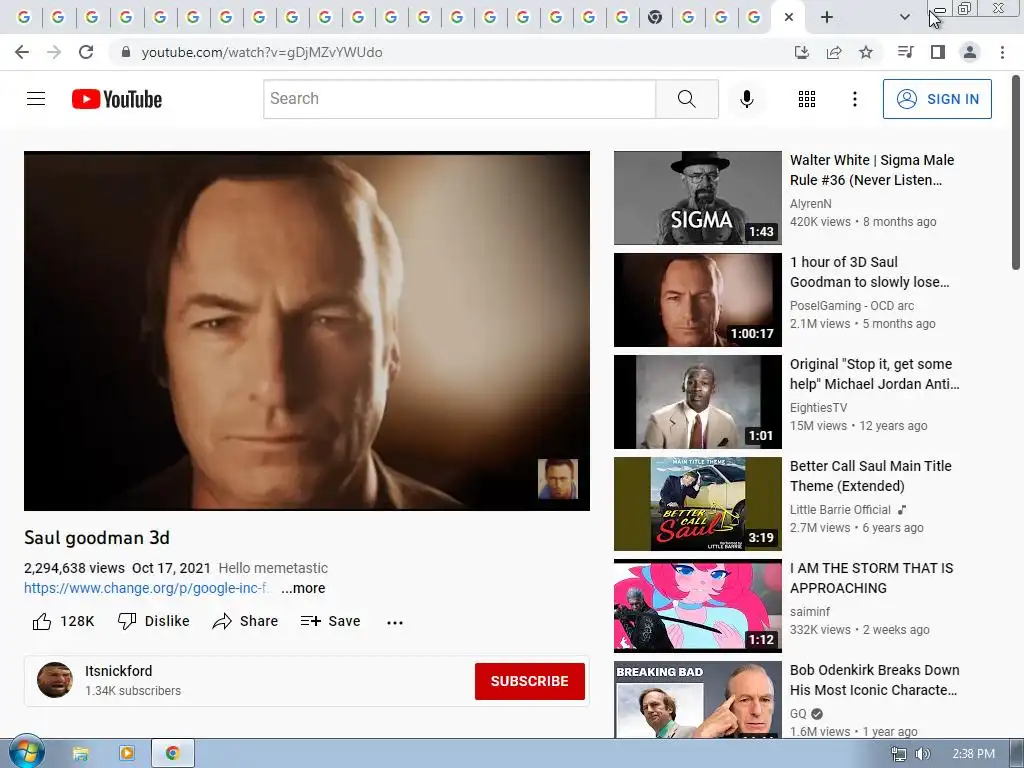Bookmark this page with the star icon
The height and width of the screenshot is (768, 1024).
pos(865,52)
